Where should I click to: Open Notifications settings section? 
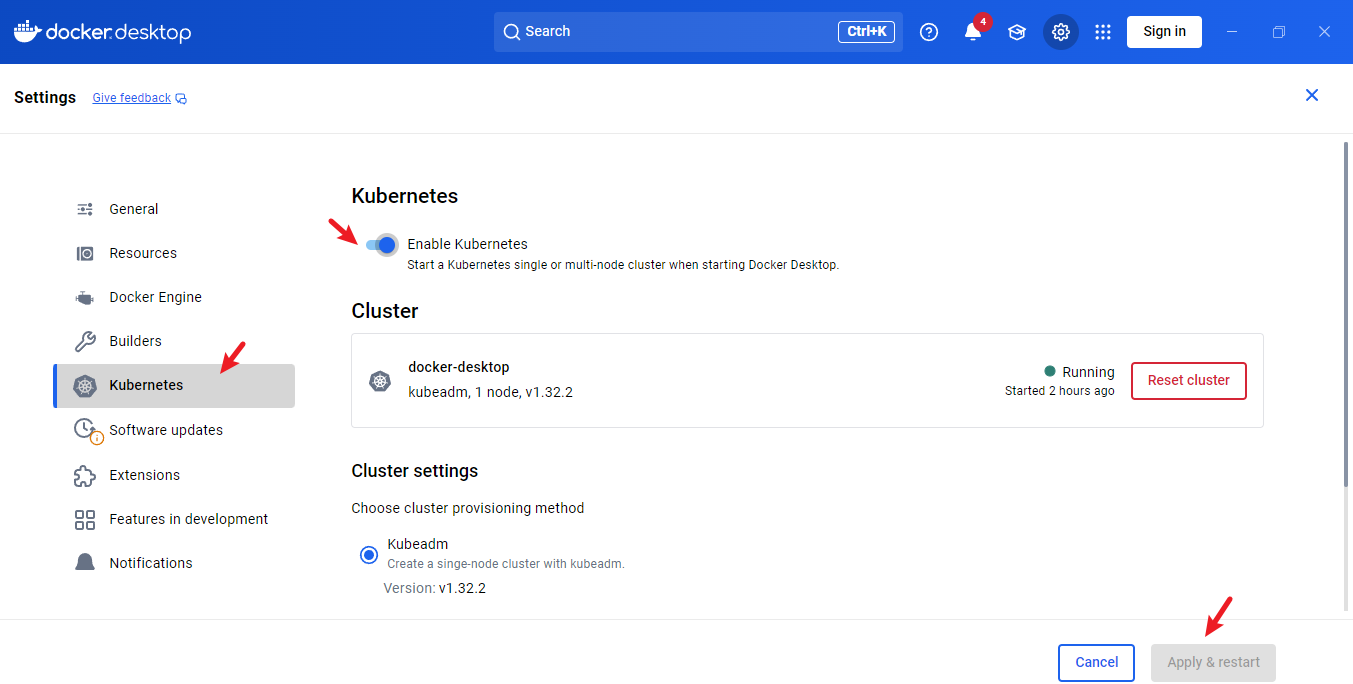pos(174,563)
